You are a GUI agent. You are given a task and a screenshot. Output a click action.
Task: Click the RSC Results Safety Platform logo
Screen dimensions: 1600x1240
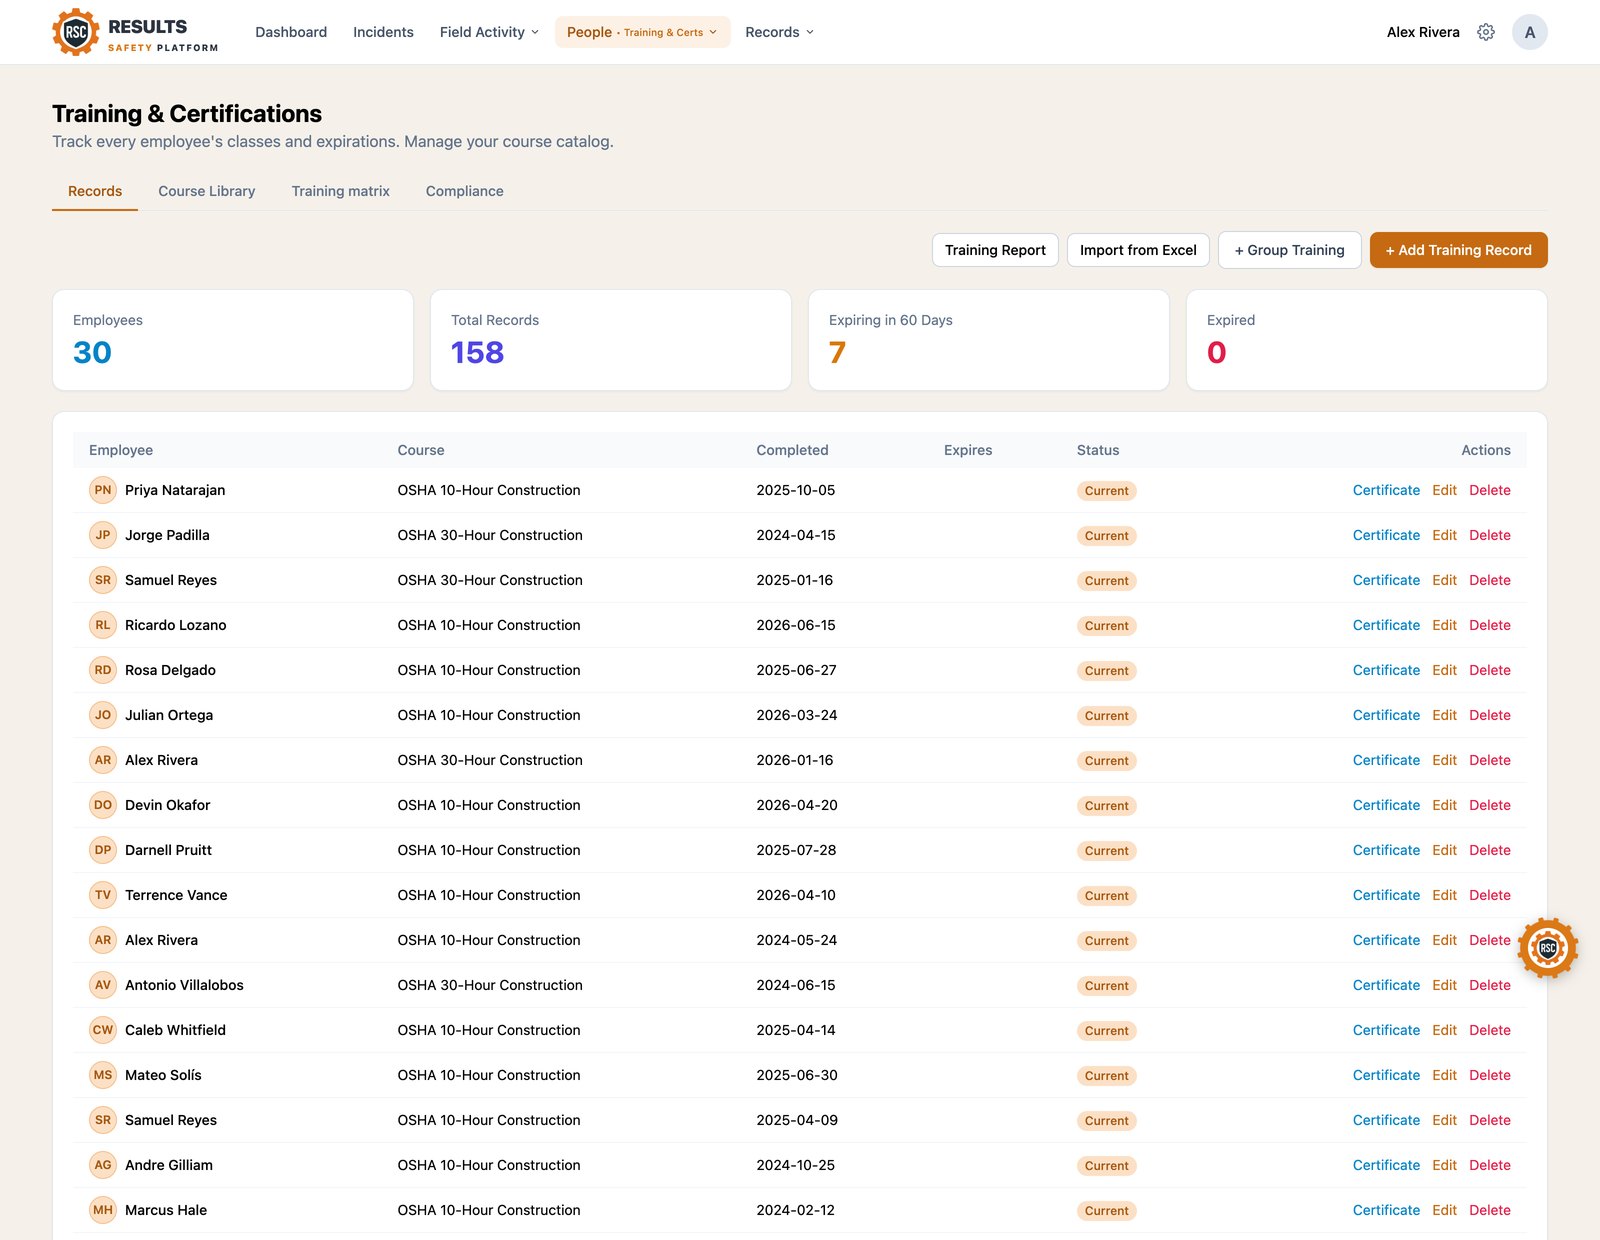[135, 32]
